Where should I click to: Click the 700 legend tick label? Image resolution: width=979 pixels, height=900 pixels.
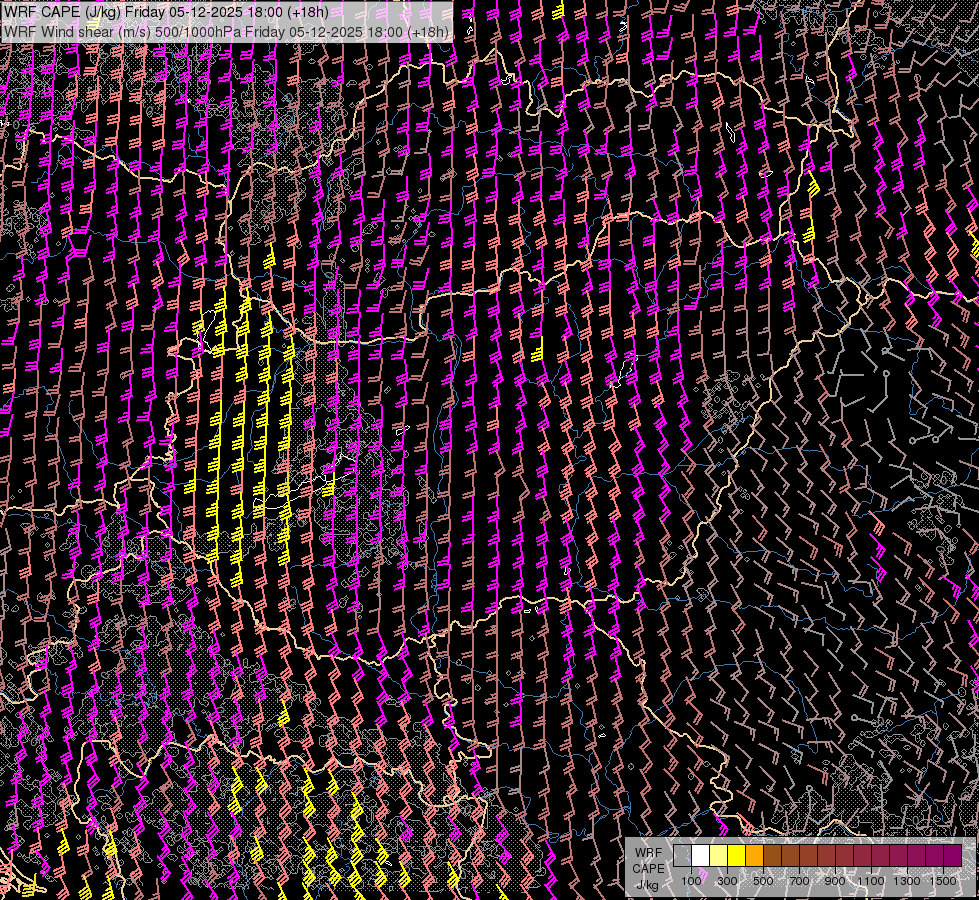[799, 881]
